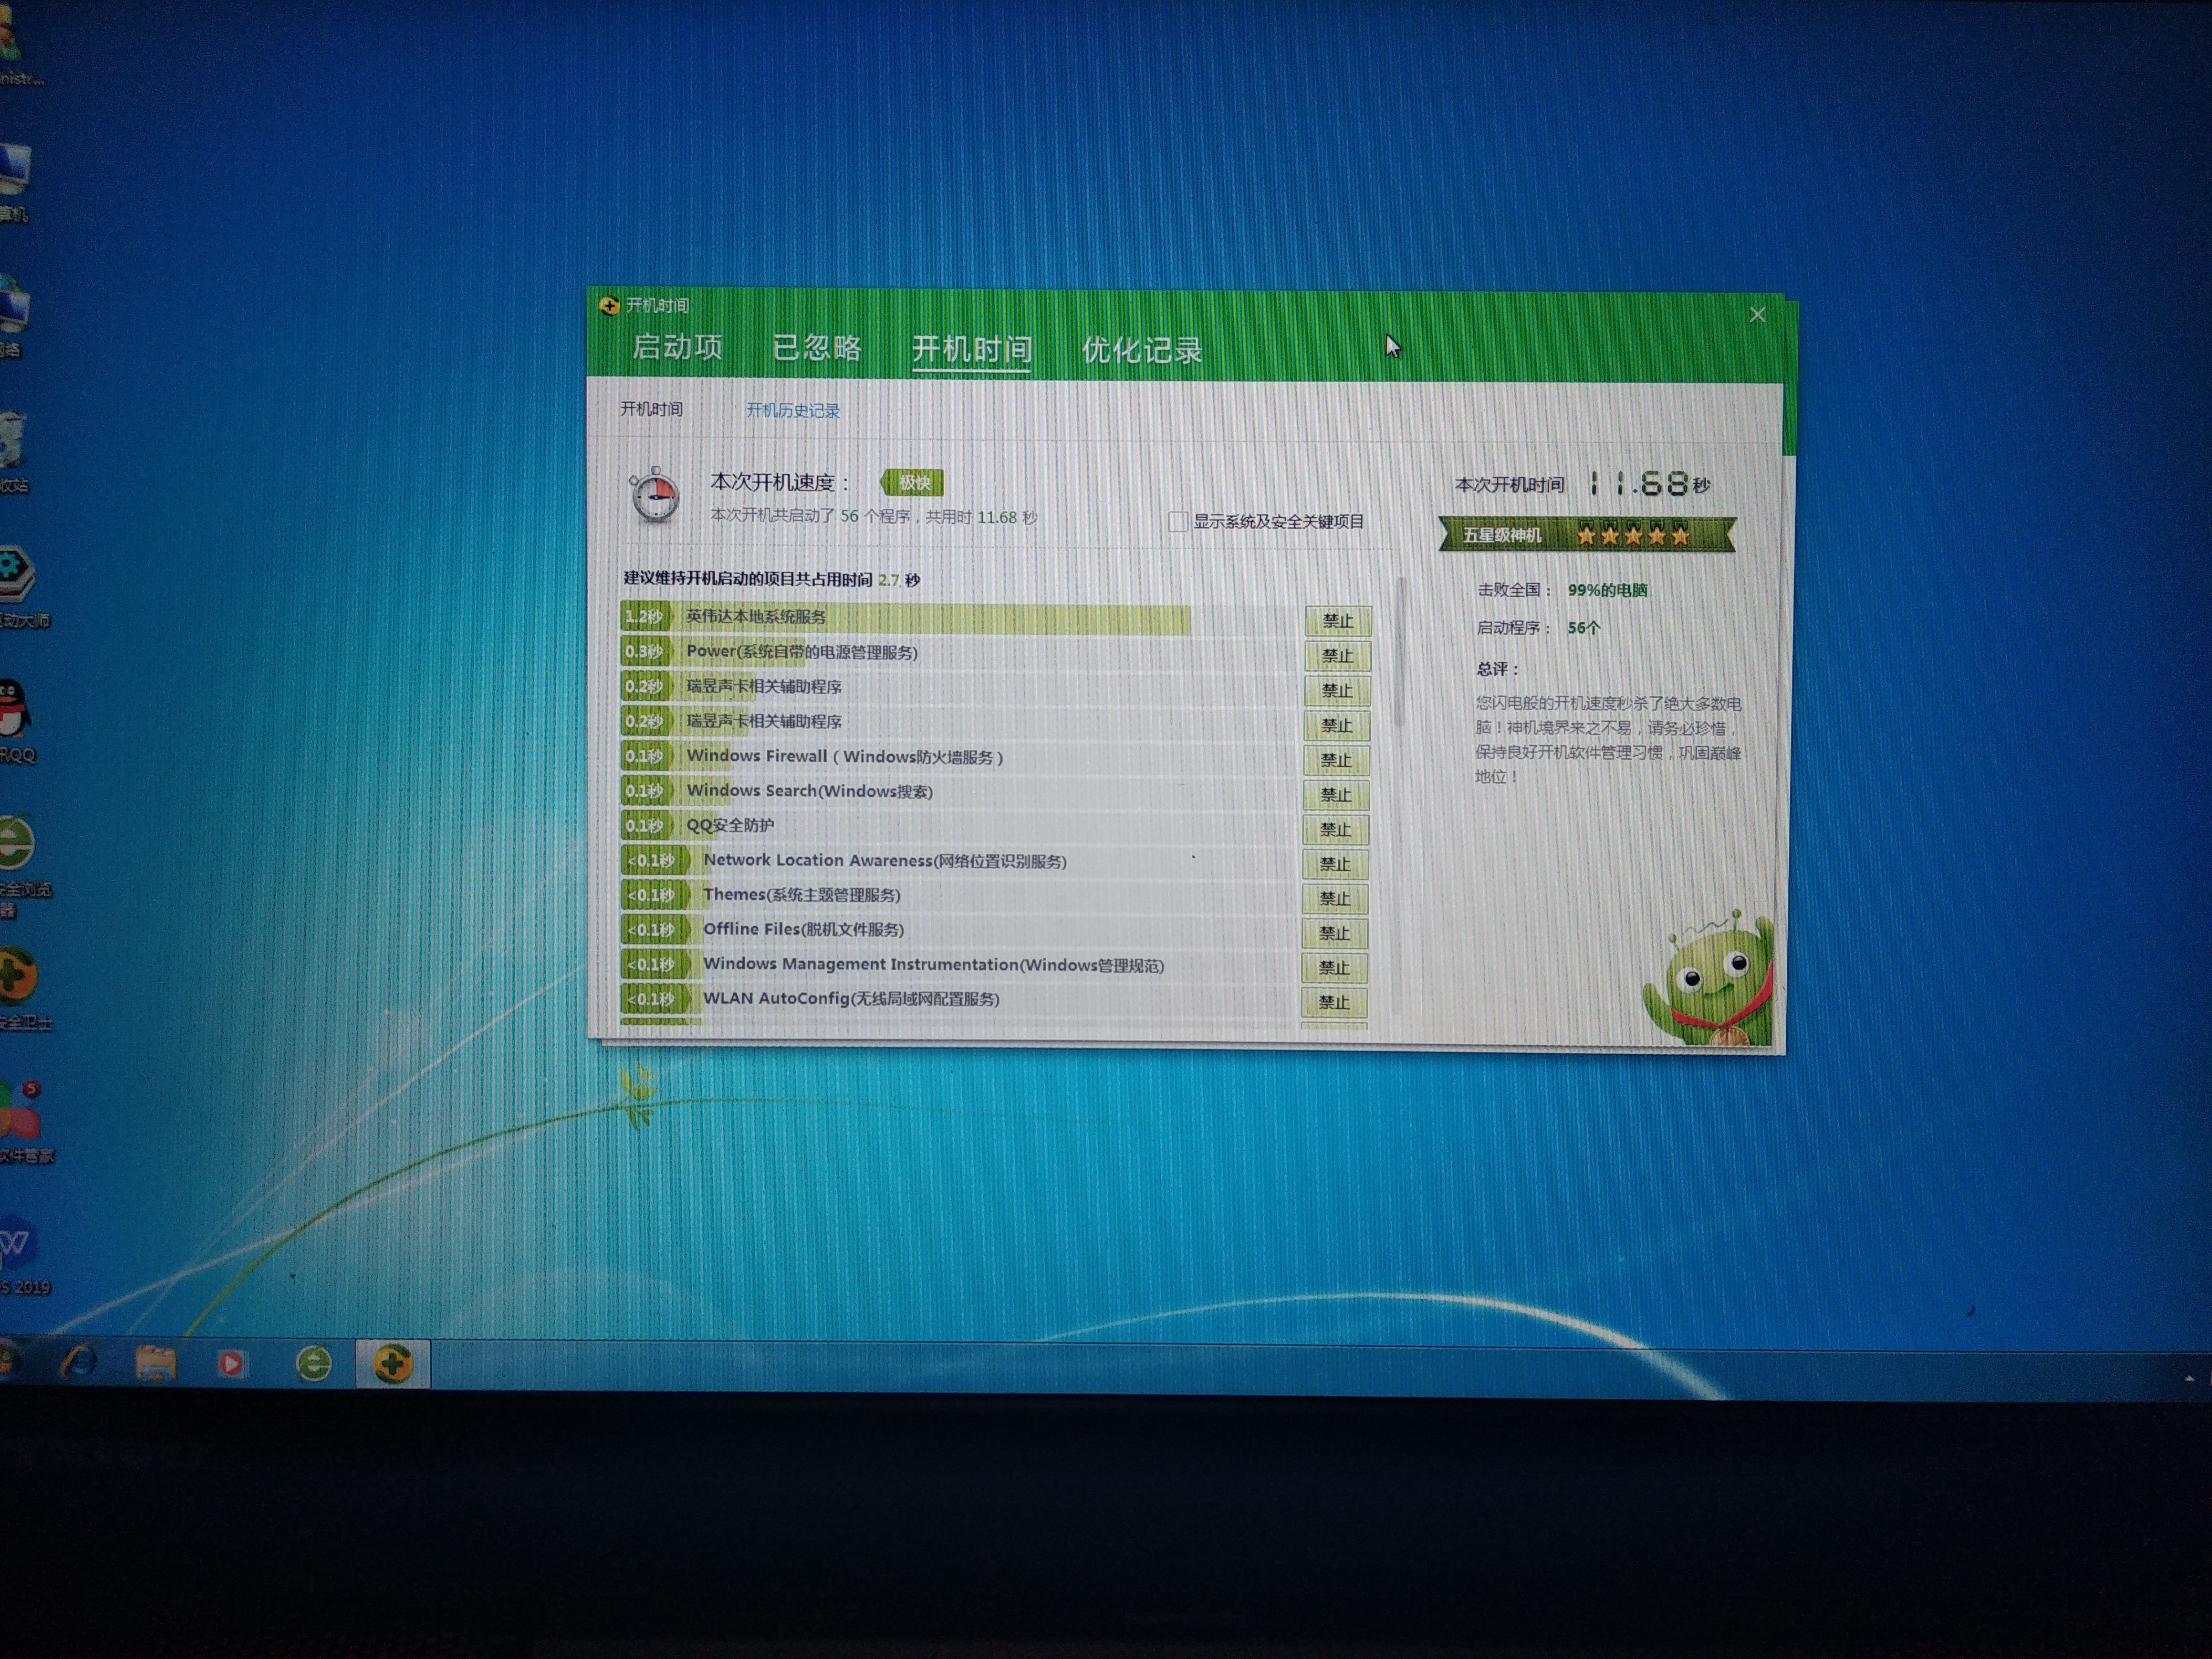The height and width of the screenshot is (1659, 2212).
Task: Select the 开机时间 main tab
Action: pos(971,349)
